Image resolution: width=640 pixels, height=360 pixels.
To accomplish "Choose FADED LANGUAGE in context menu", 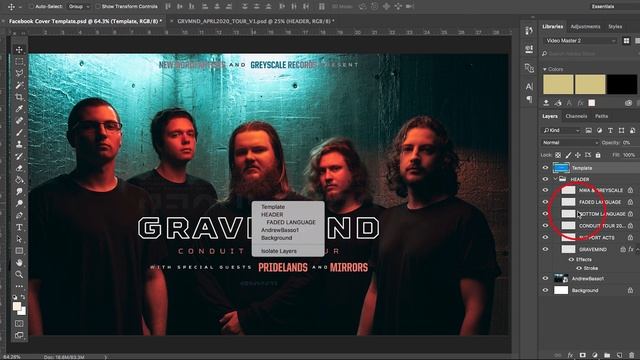I will pos(291,222).
